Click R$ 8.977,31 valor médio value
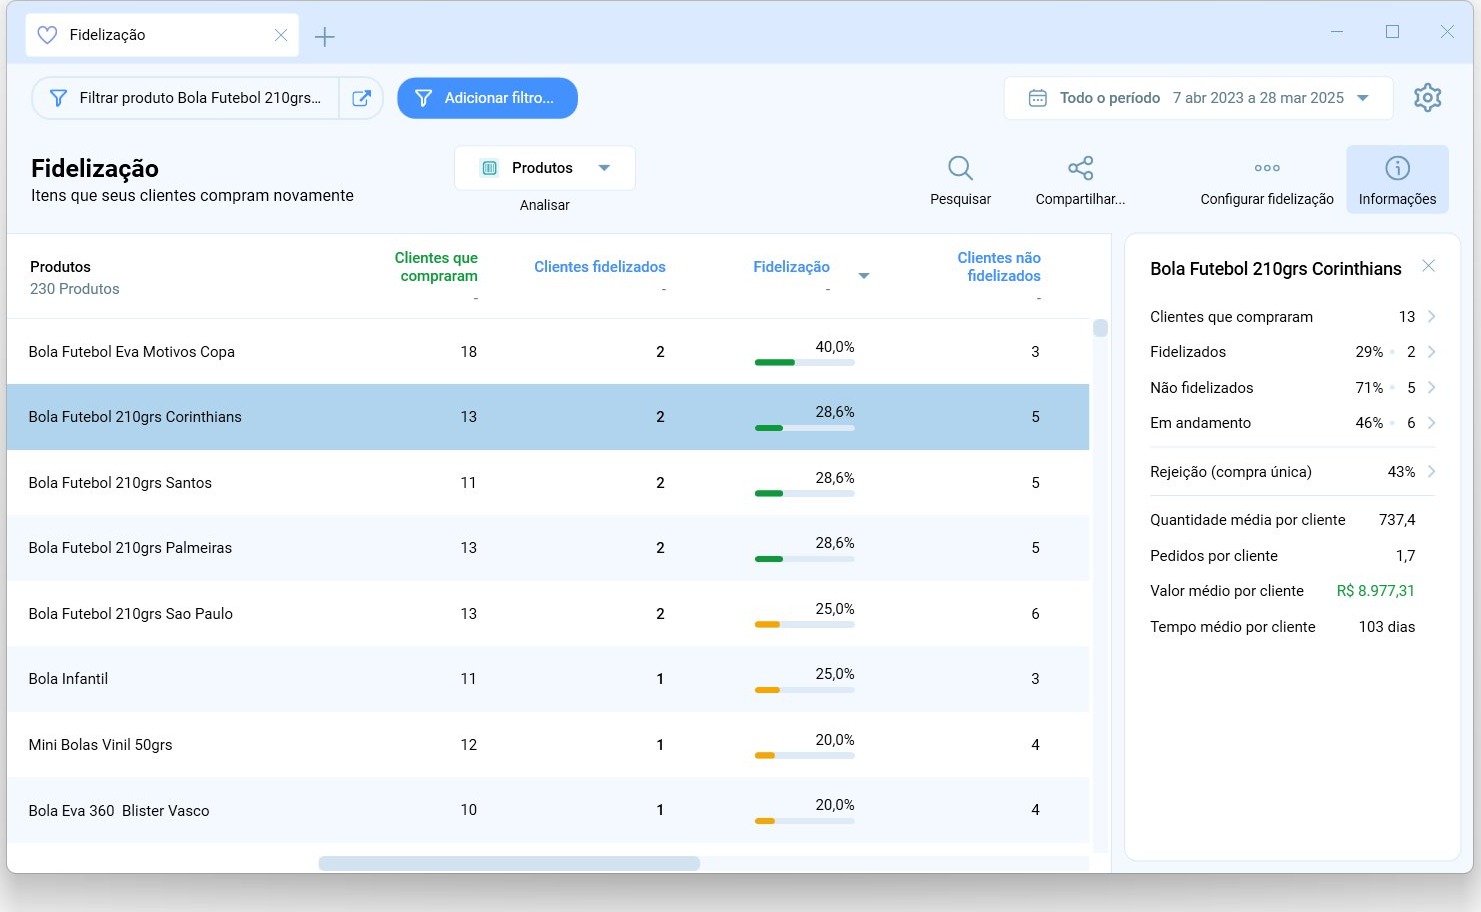Viewport: 1481px width, 912px height. click(x=1376, y=591)
